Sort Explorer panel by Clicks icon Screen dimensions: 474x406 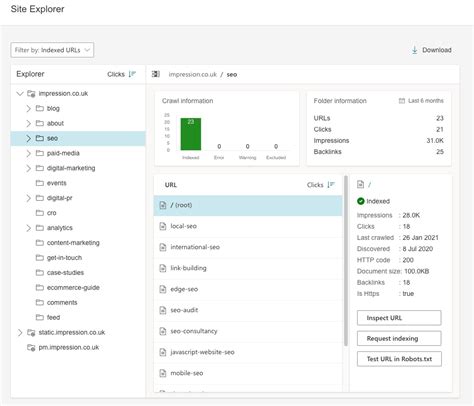point(132,74)
